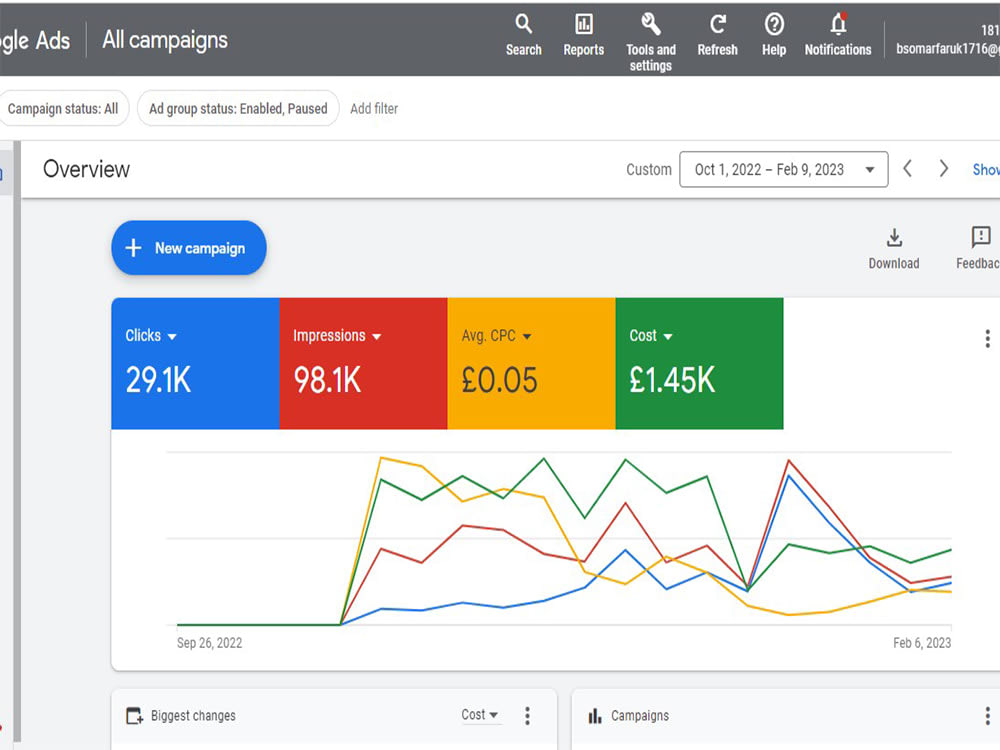Open Biggest changes Cost dropdown
This screenshot has width=1000, height=750.
coord(480,715)
